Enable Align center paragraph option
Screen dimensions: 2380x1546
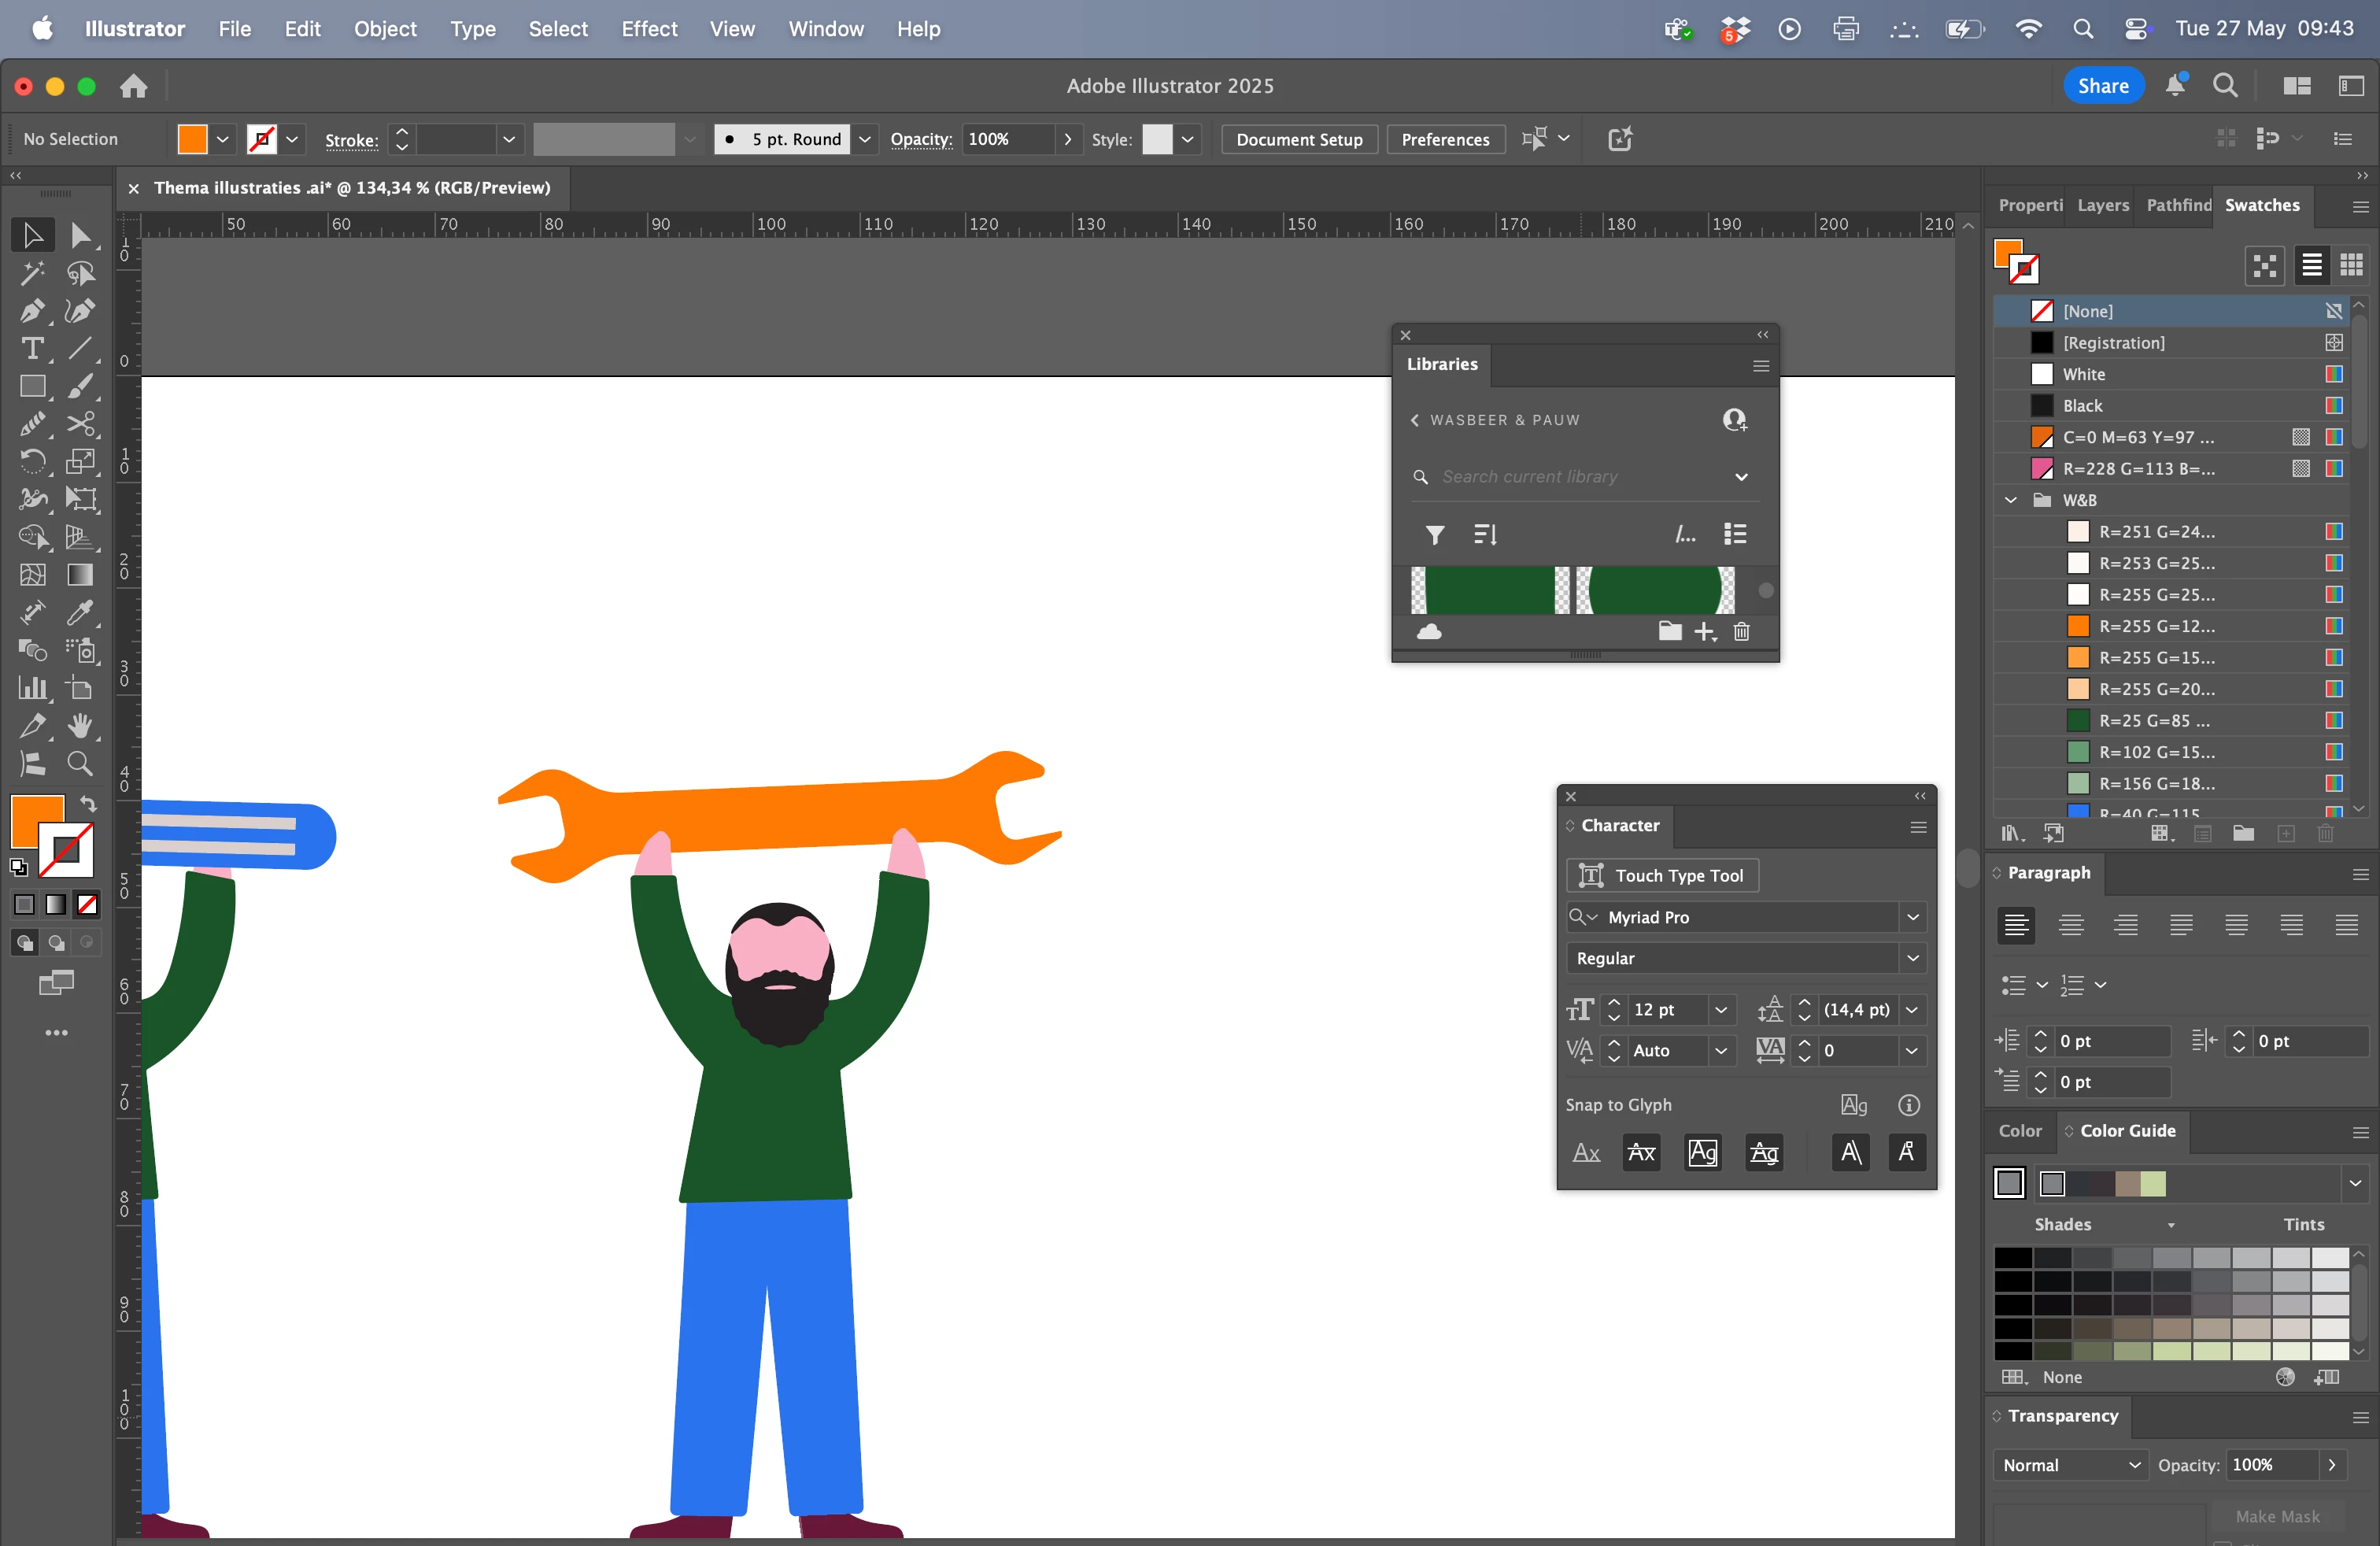(2071, 925)
